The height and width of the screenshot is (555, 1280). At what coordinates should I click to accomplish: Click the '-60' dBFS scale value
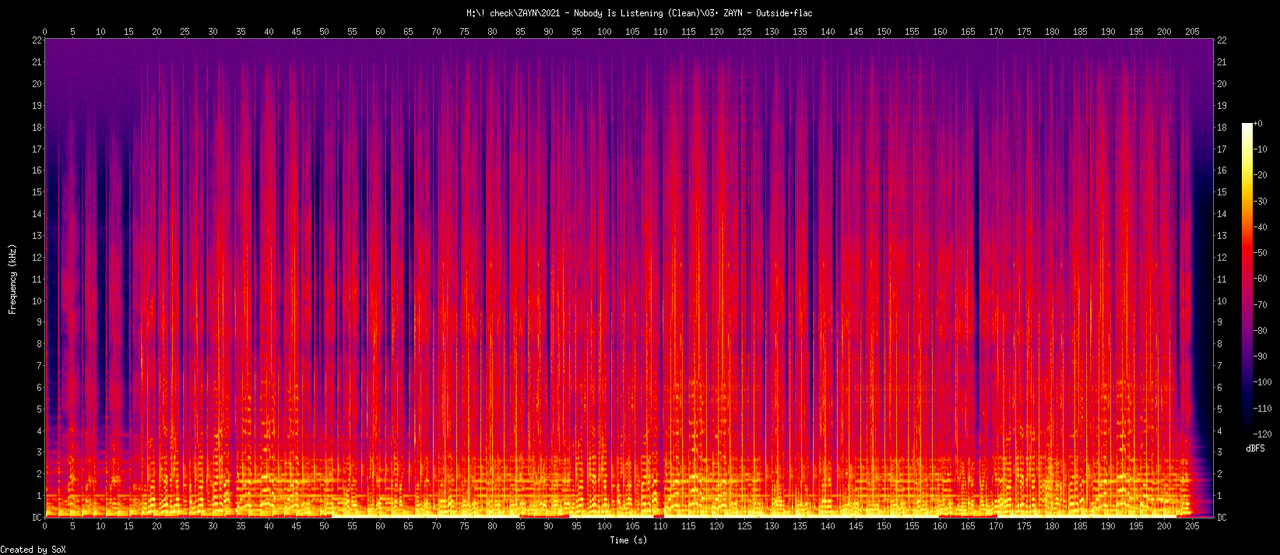tap(1263, 279)
